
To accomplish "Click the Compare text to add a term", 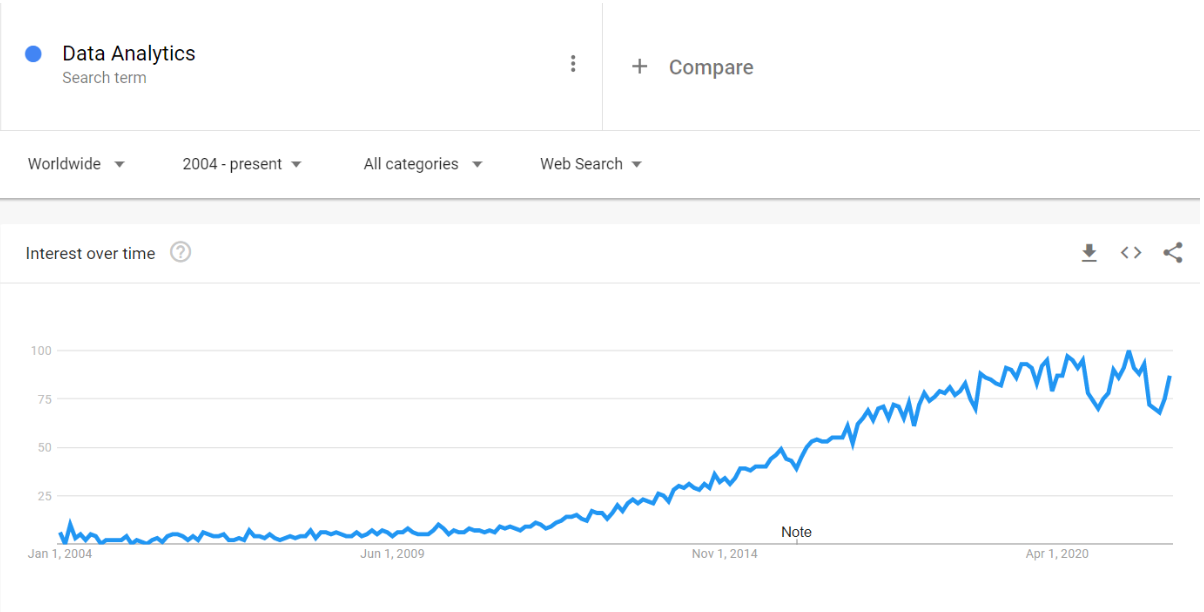I will 711,67.
